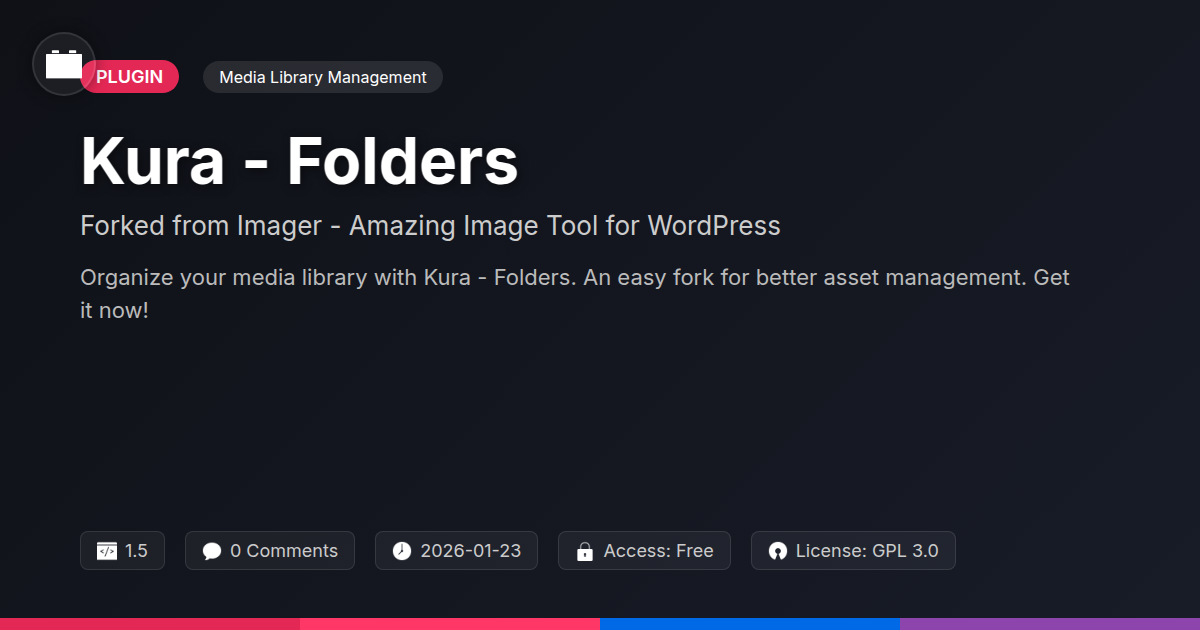Click the 2026-01-23 date text
Screen dimensions: 1200x630
click(x=471, y=551)
